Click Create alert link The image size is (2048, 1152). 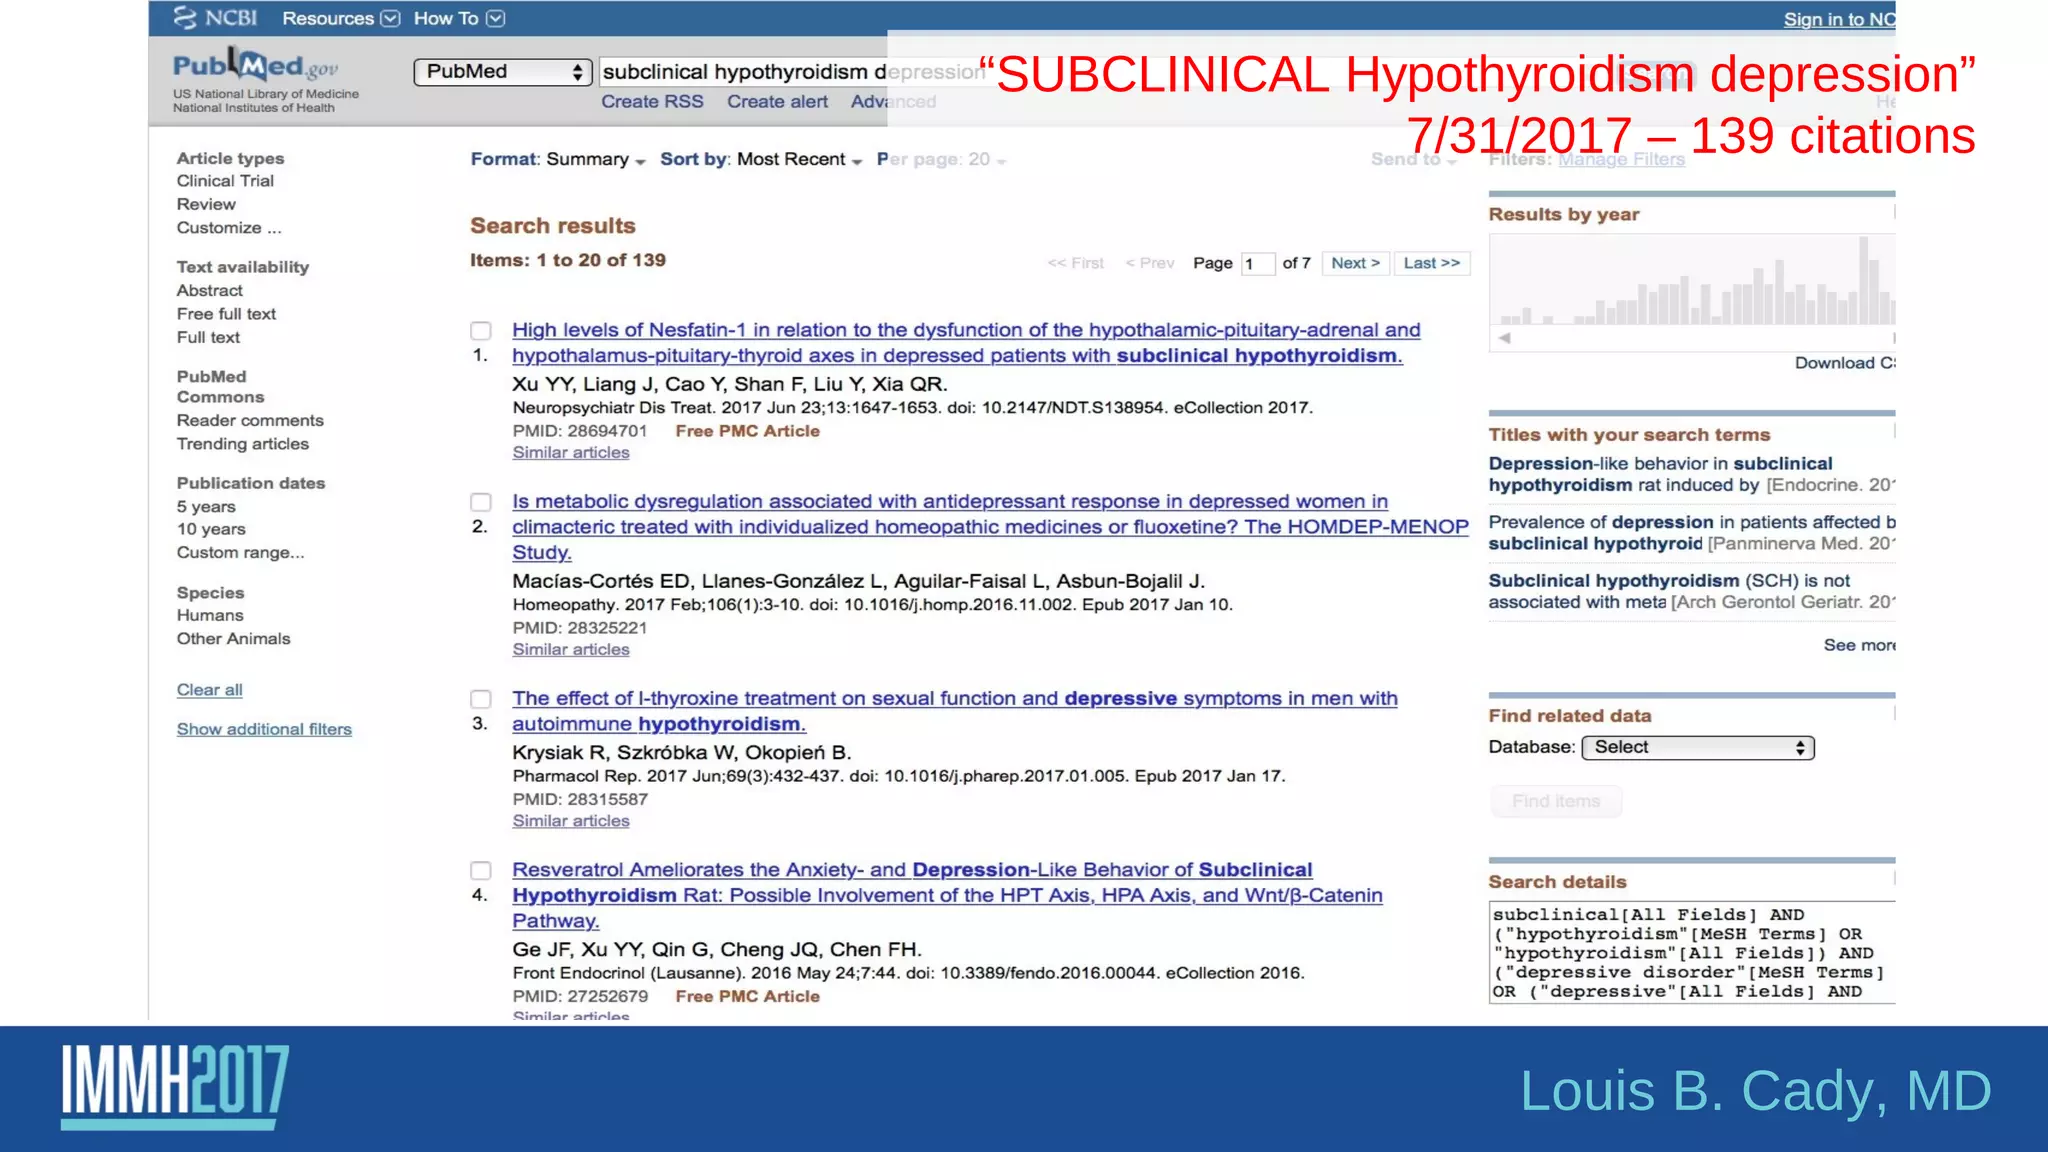(777, 101)
